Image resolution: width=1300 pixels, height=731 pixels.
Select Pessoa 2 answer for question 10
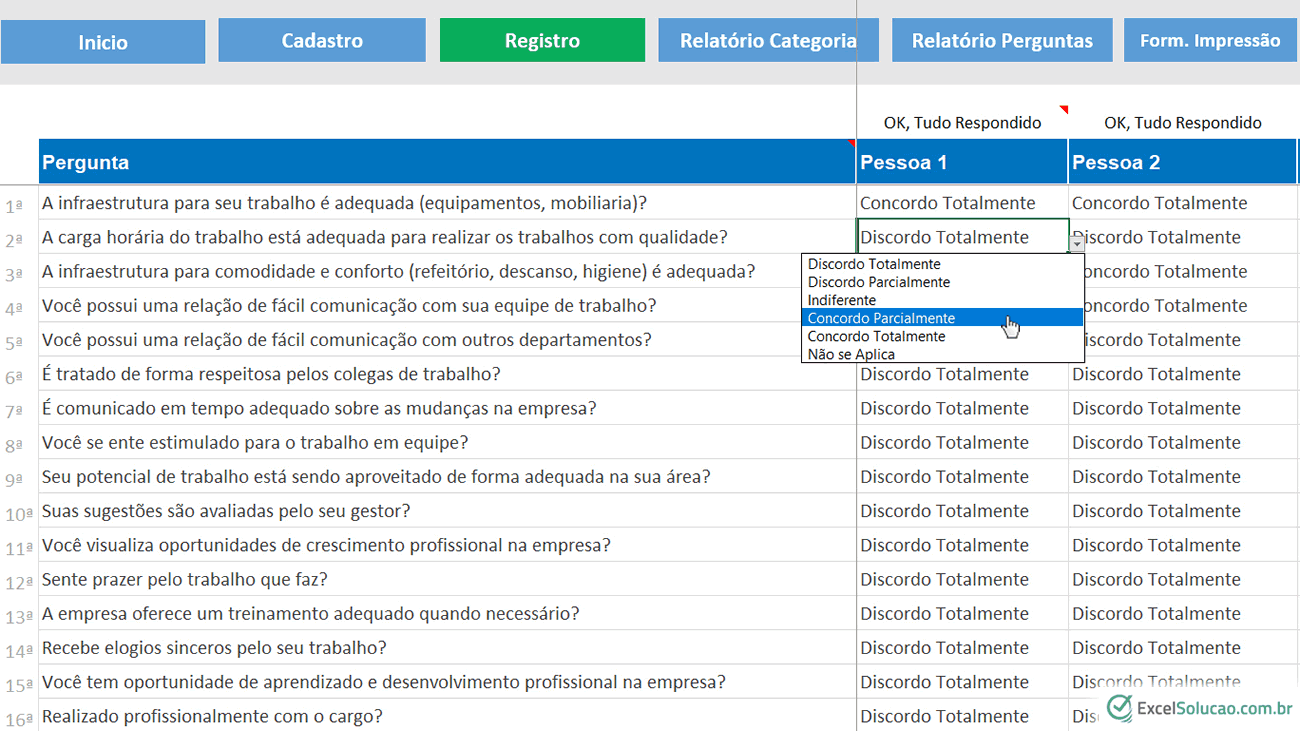[x=1182, y=511]
